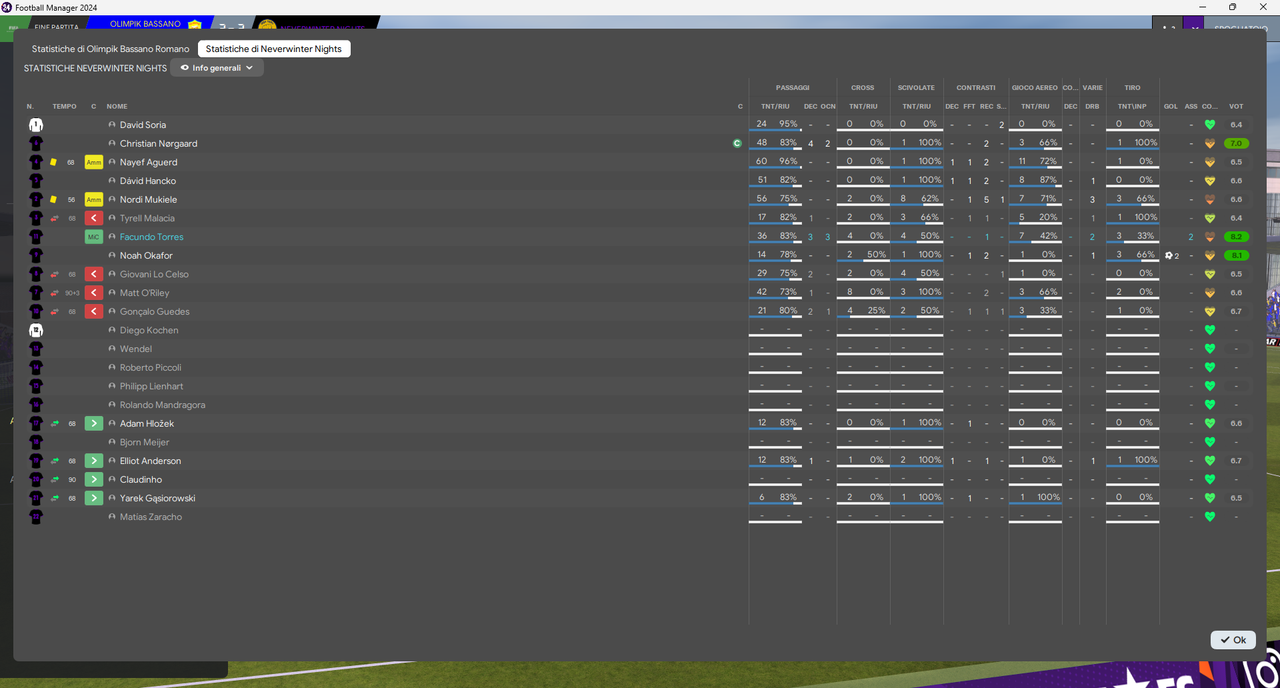The height and width of the screenshot is (688, 1280).
Task: Click the green MiC badge beside Facundo Torres
Action: pos(94,237)
